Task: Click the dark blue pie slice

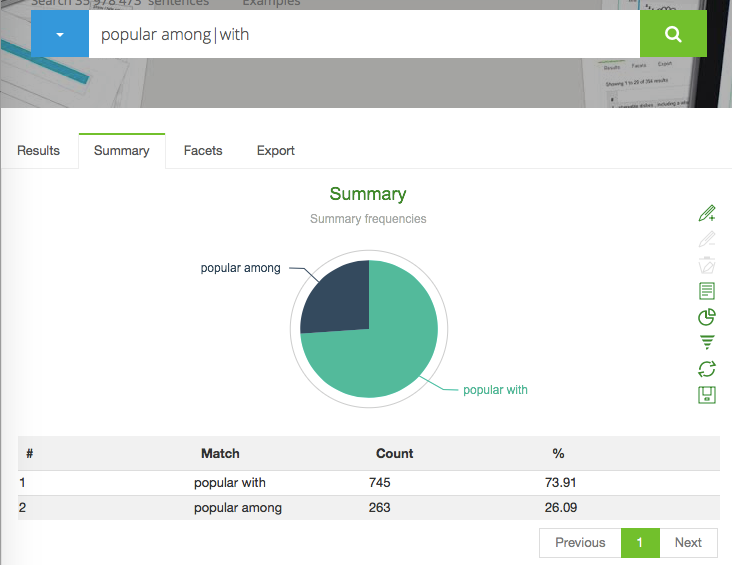Action: click(337, 297)
